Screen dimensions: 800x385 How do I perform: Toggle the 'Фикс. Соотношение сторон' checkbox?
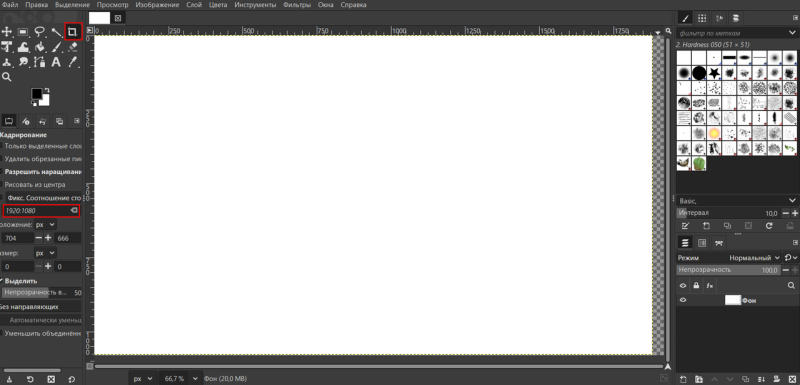click(x=2, y=197)
